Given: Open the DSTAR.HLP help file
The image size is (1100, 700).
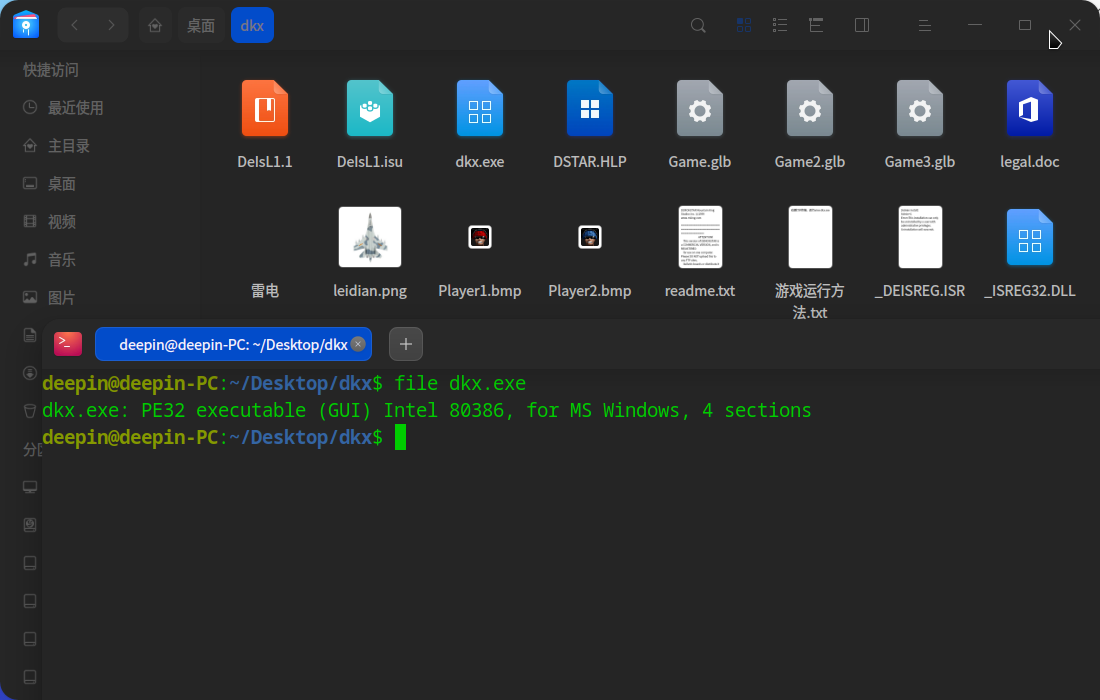Looking at the screenshot, I should [590, 109].
